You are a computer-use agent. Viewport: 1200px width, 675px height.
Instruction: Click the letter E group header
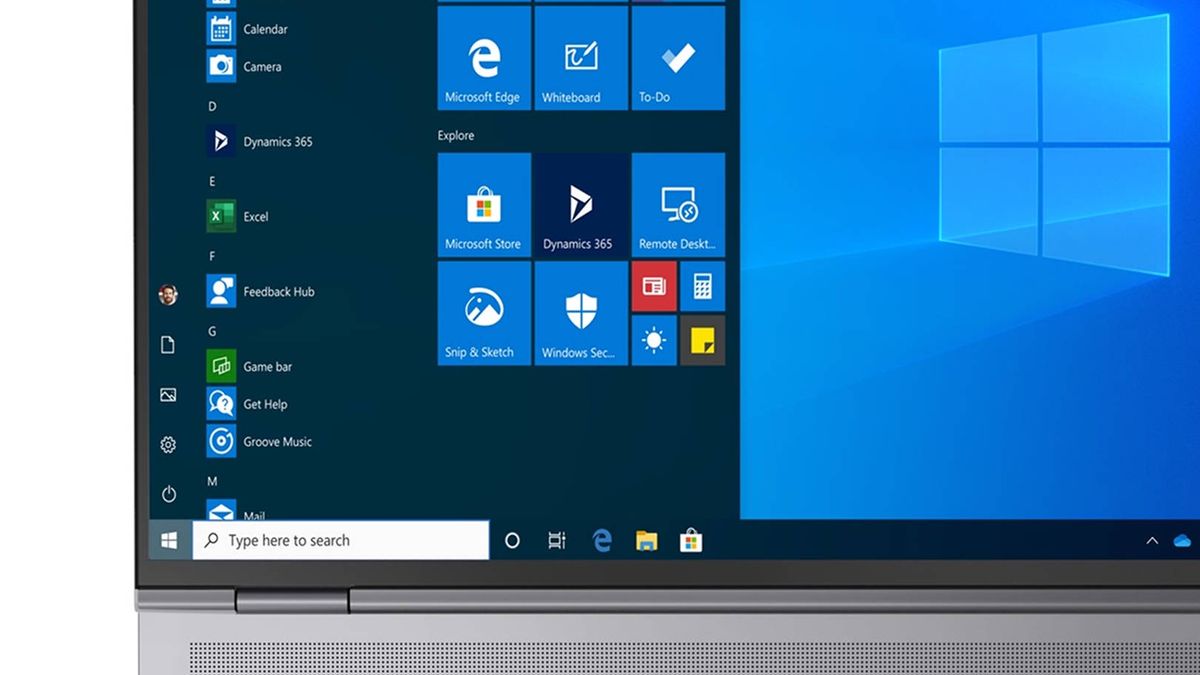[212, 181]
